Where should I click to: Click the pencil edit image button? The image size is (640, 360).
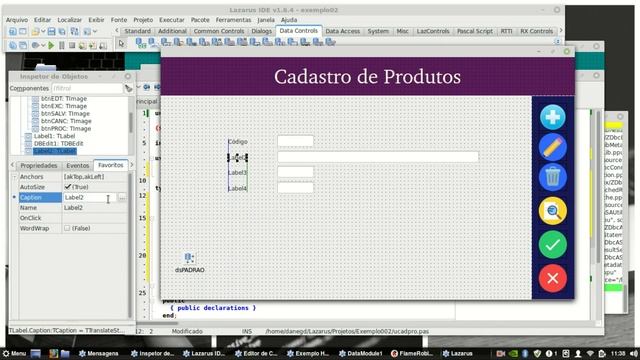click(553, 147)
